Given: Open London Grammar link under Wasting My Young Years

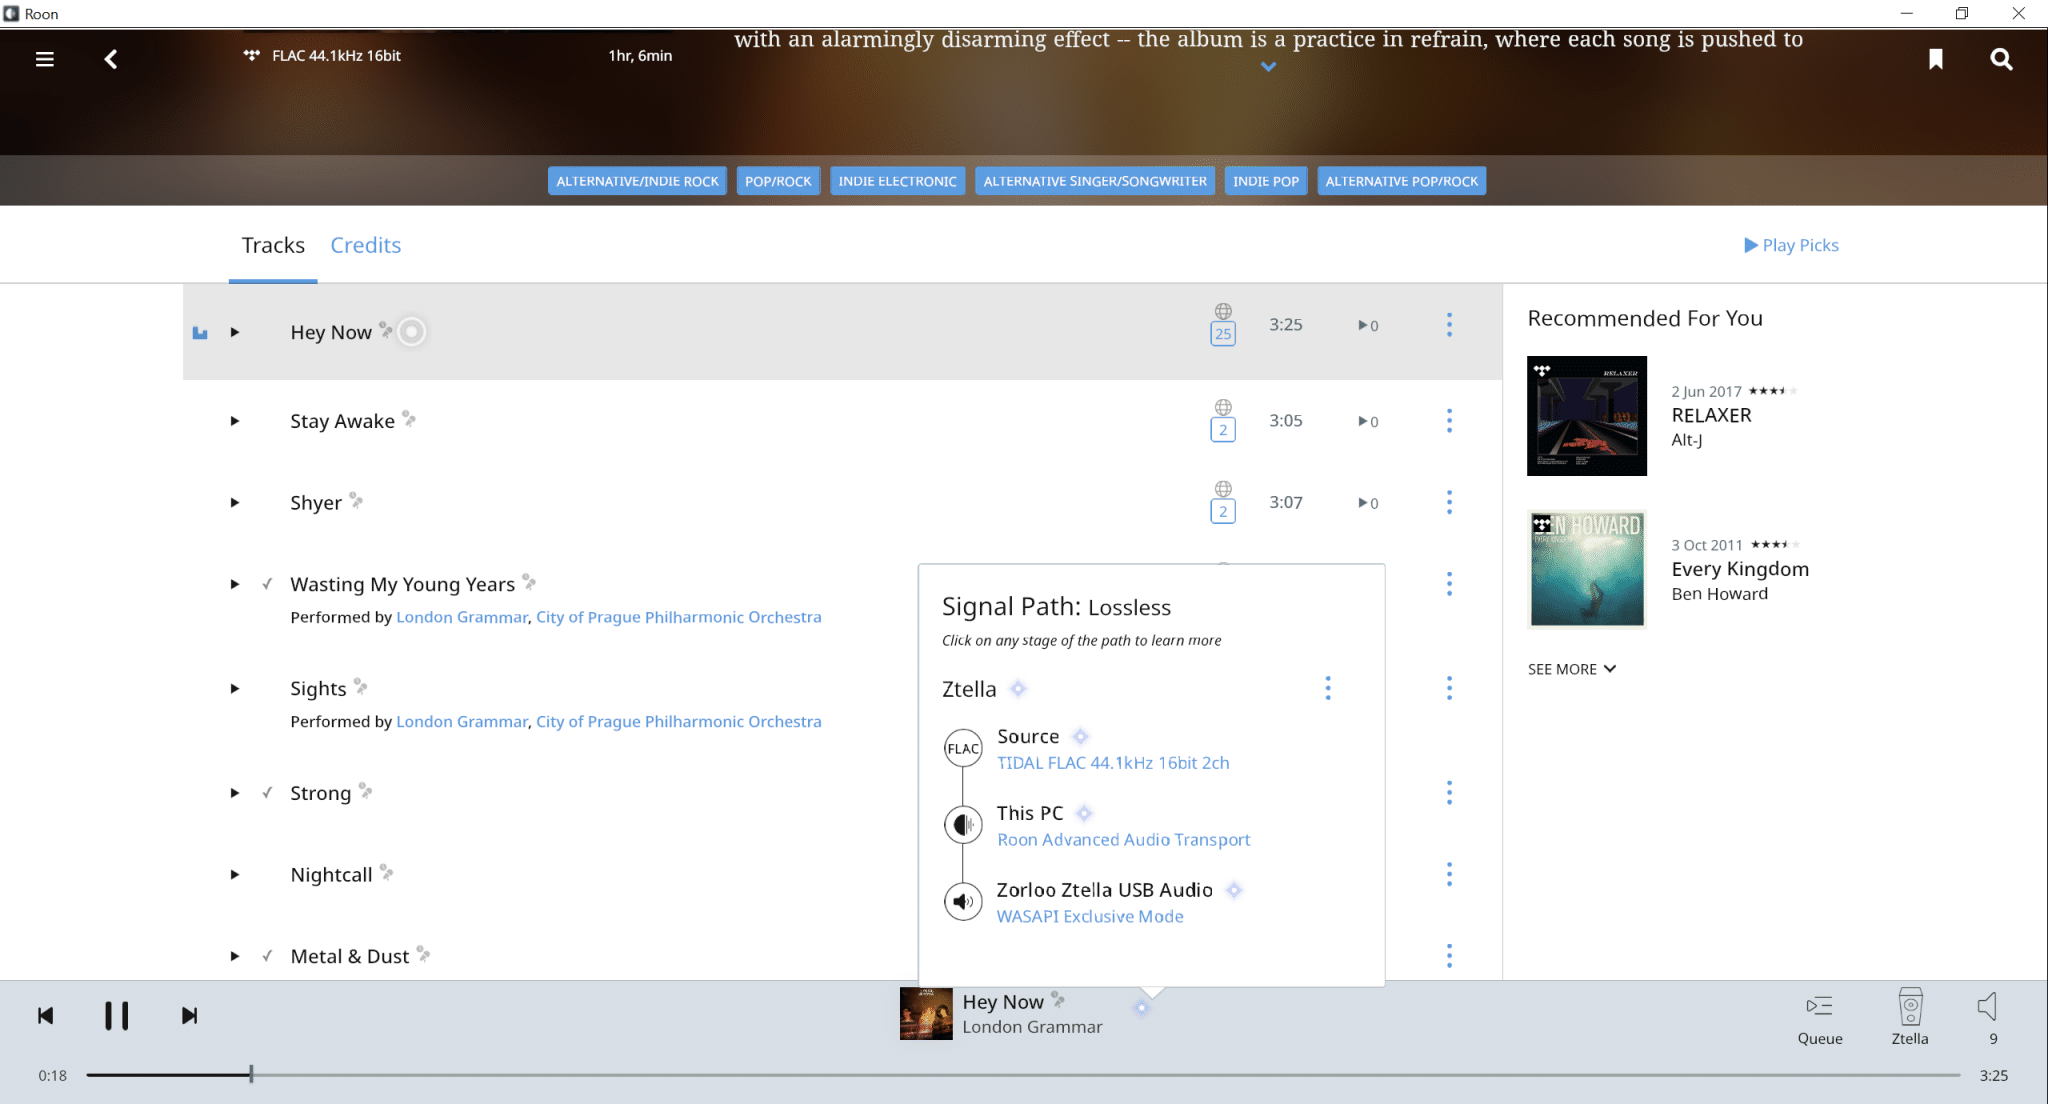Looking at the screenshot, I should (462, 617).
